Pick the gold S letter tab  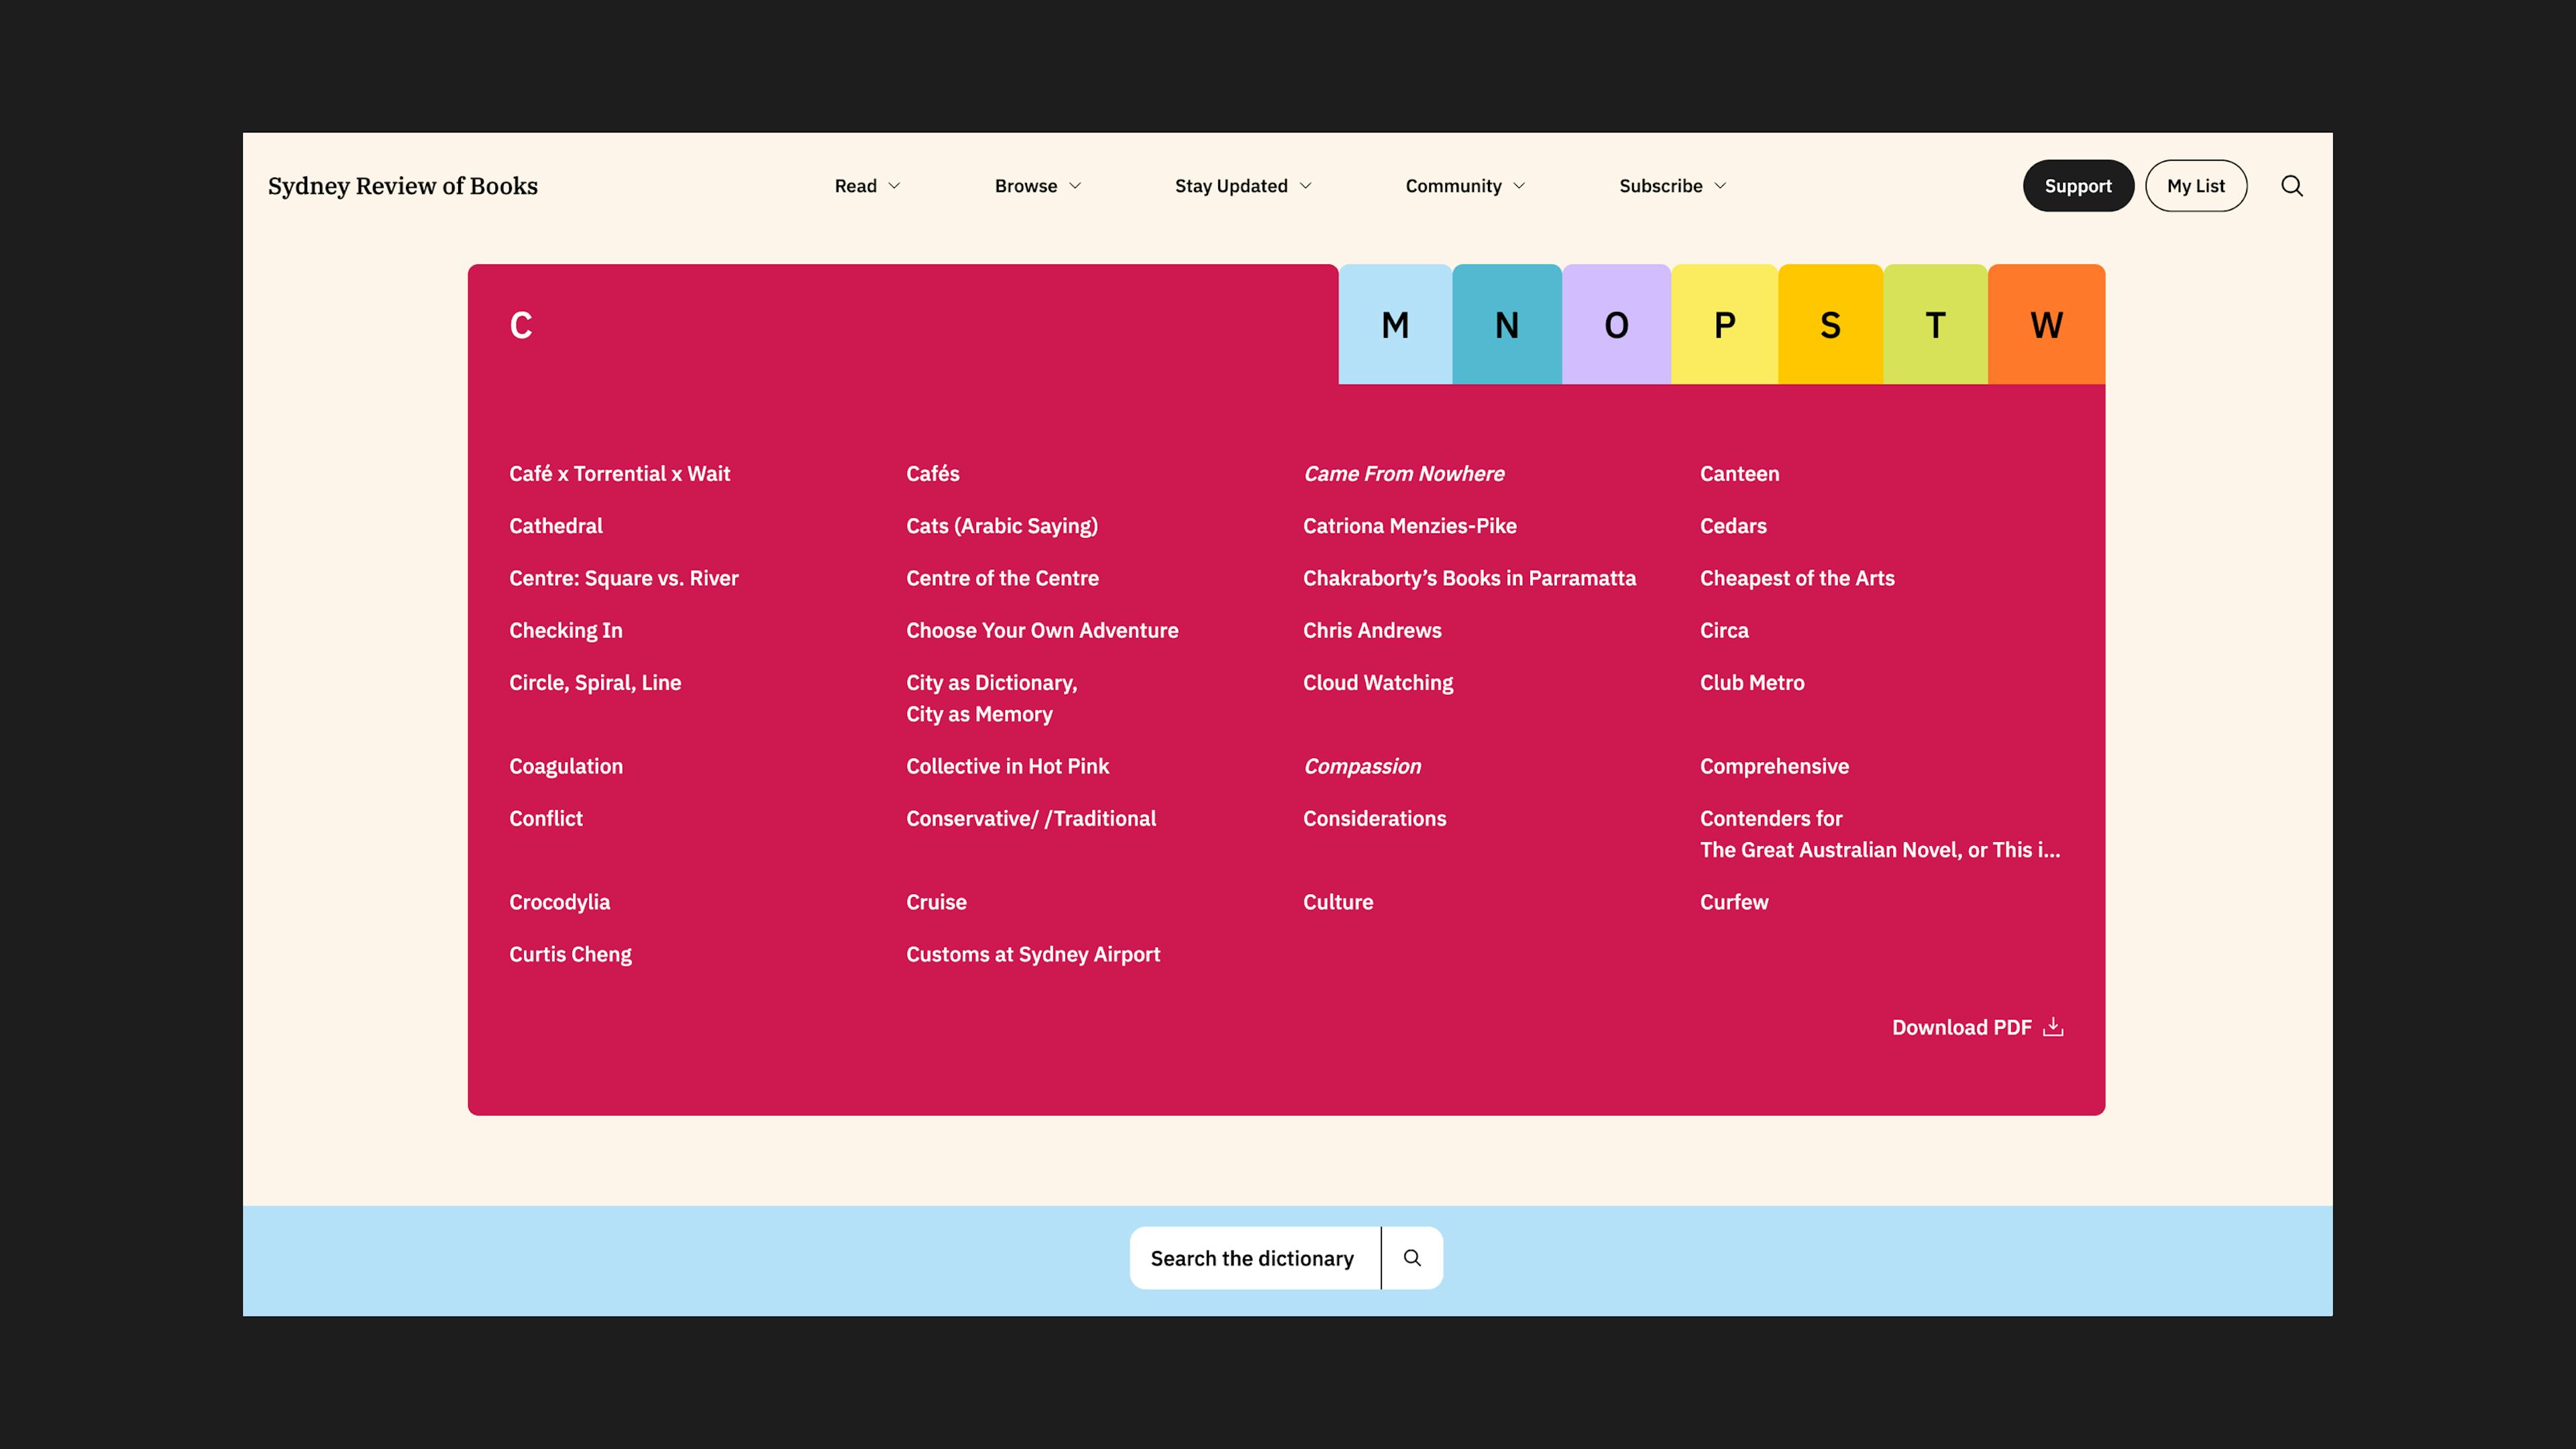click(1830, 325)
